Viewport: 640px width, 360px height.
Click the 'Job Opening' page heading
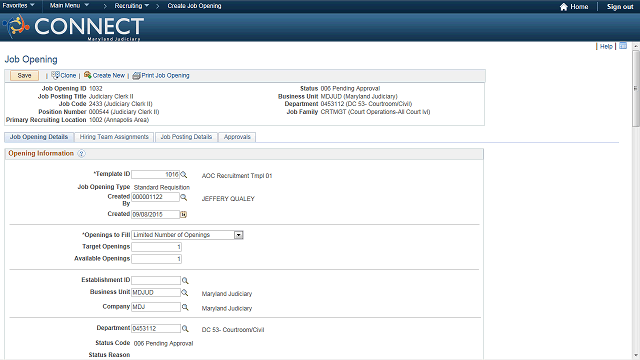(31, 60)
